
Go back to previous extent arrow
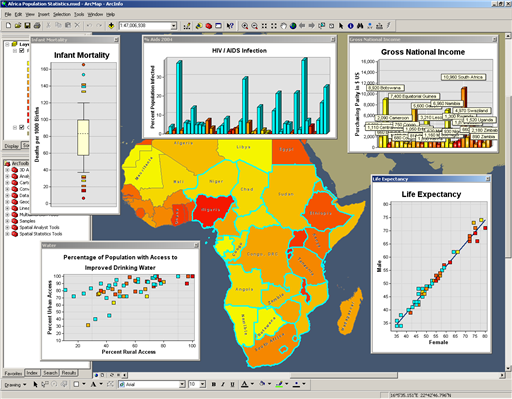302,26
